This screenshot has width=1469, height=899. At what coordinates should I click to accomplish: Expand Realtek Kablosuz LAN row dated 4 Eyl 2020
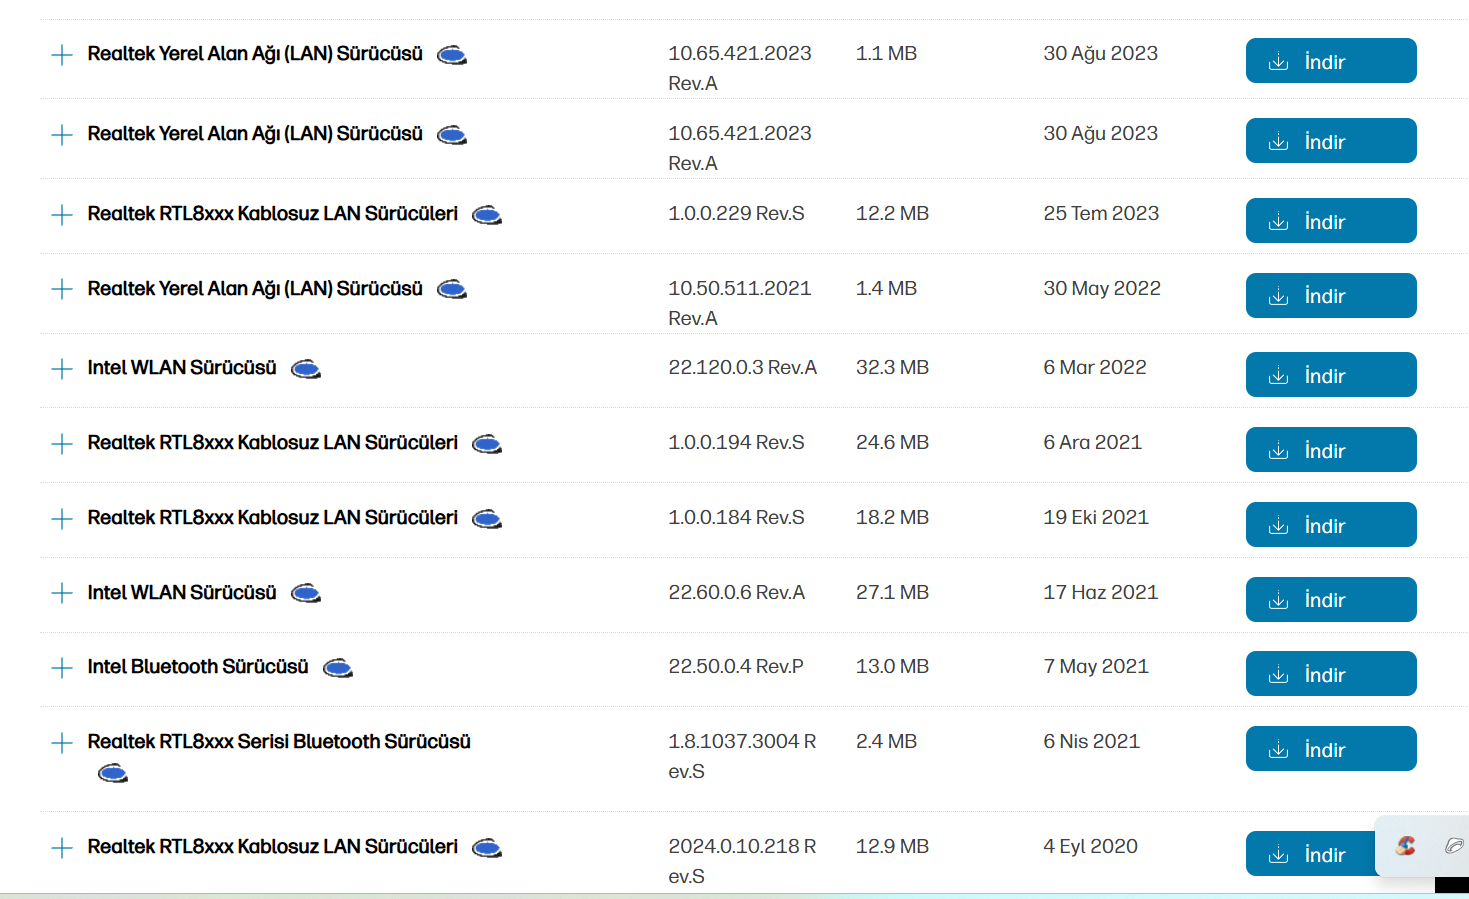click(62, 848)
